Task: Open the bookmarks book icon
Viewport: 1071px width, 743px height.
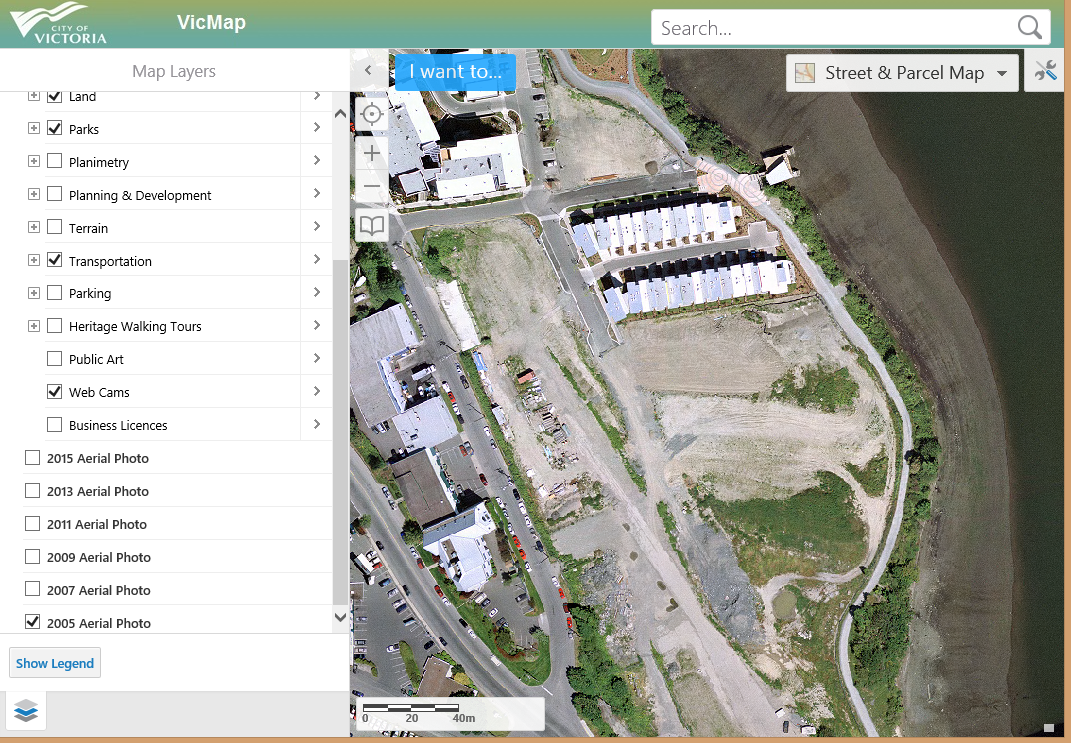Action: tap(372, 225)
